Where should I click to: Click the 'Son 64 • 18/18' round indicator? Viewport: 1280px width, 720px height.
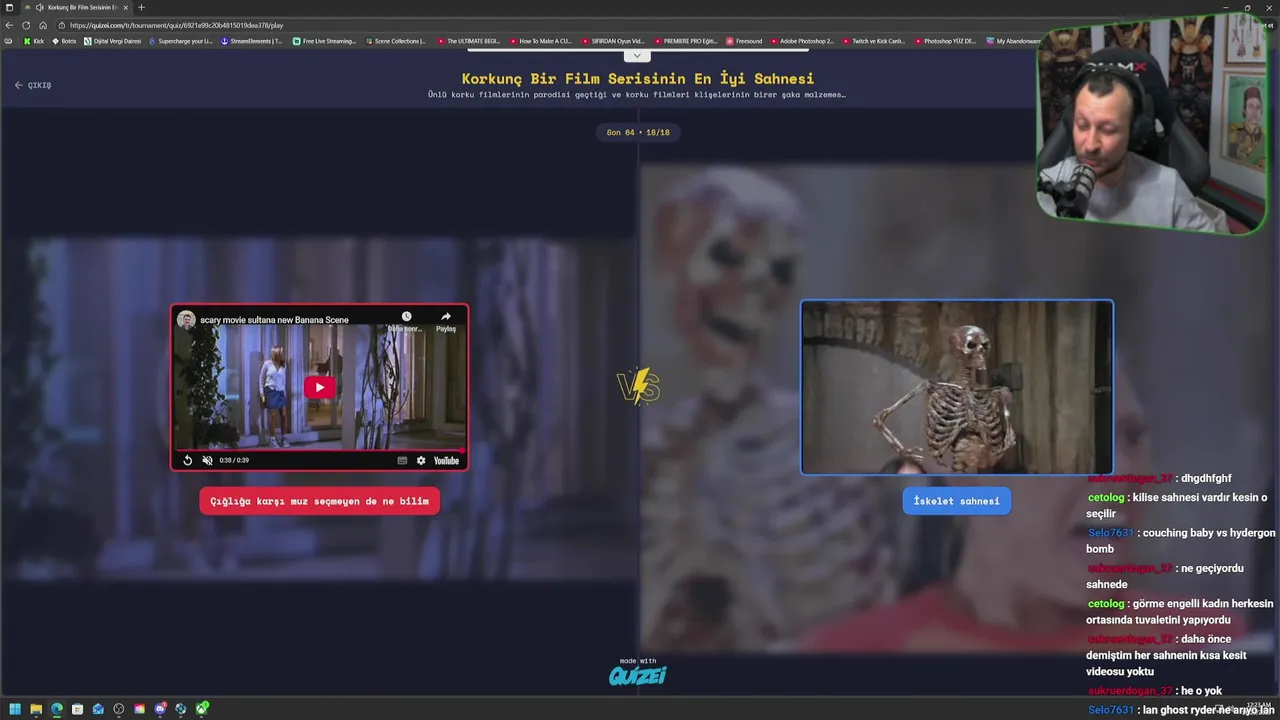[638, 132]
